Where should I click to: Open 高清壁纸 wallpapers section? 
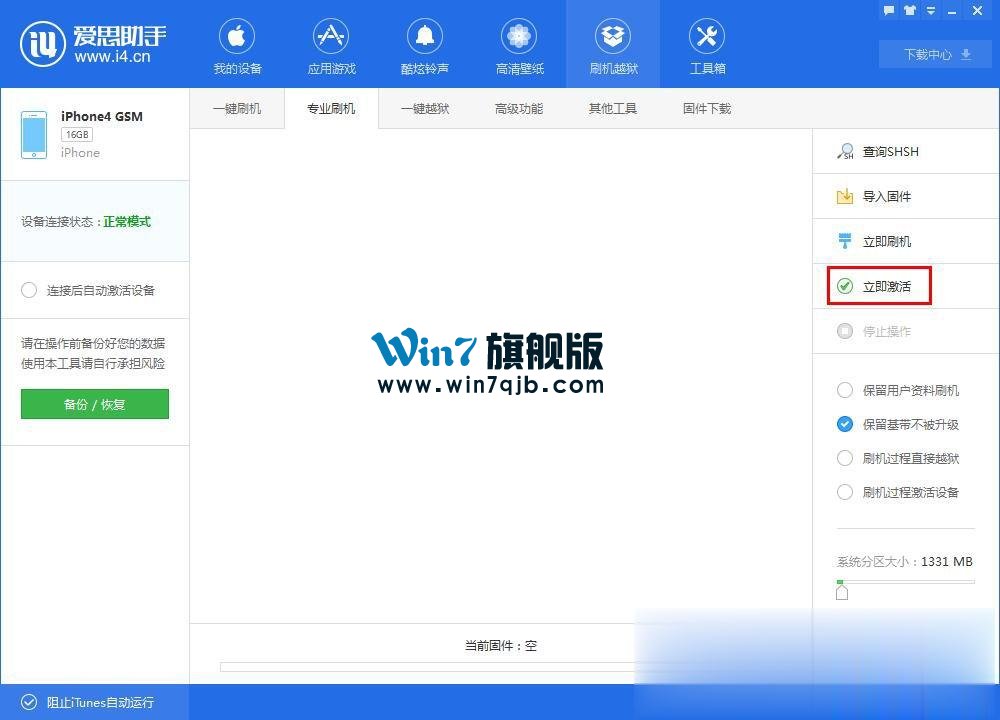click(519, 46)
